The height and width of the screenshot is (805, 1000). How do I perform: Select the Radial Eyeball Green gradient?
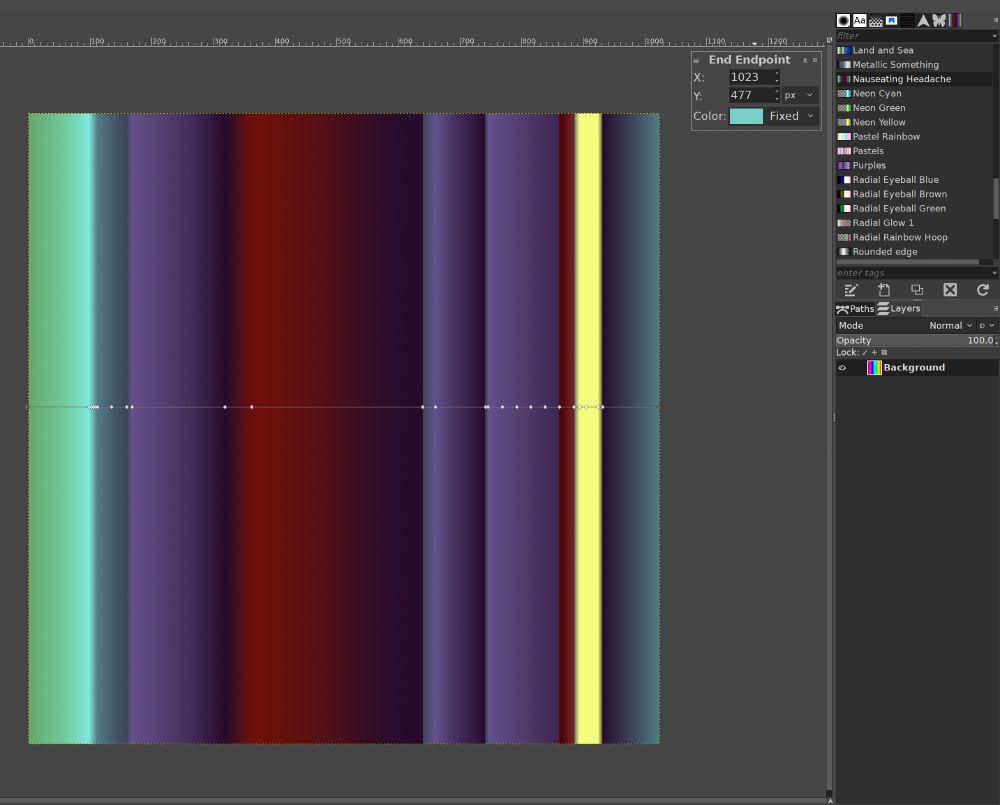point(914,208)
